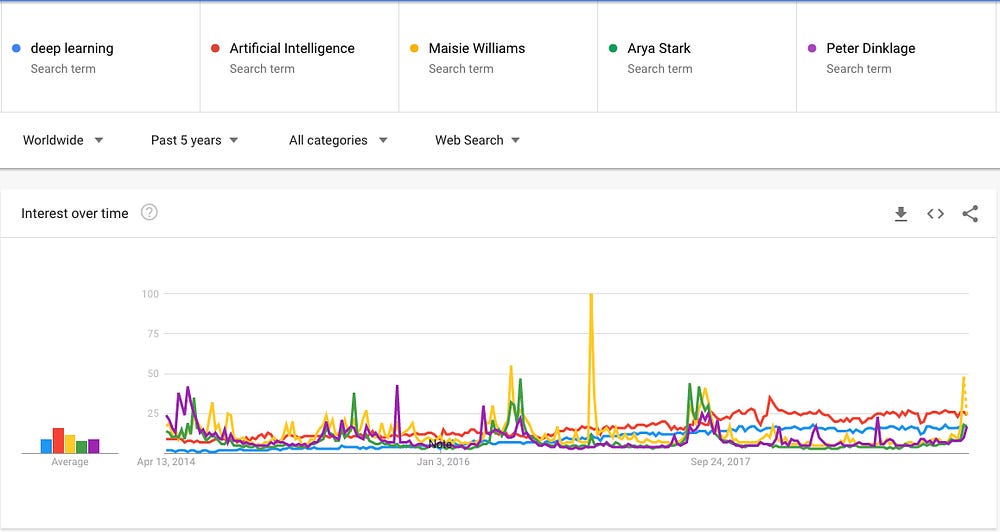Viewport: 1000px width, 532px height.
Task: Click the Peter Dinklage search term
Action: (870, 48)
